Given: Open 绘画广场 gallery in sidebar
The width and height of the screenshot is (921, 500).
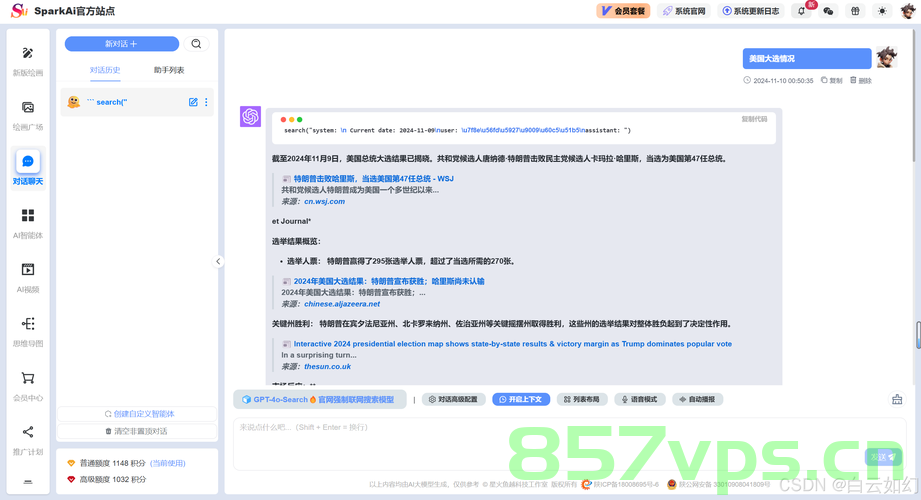Looking at the screenshot, I should [28, 116].
